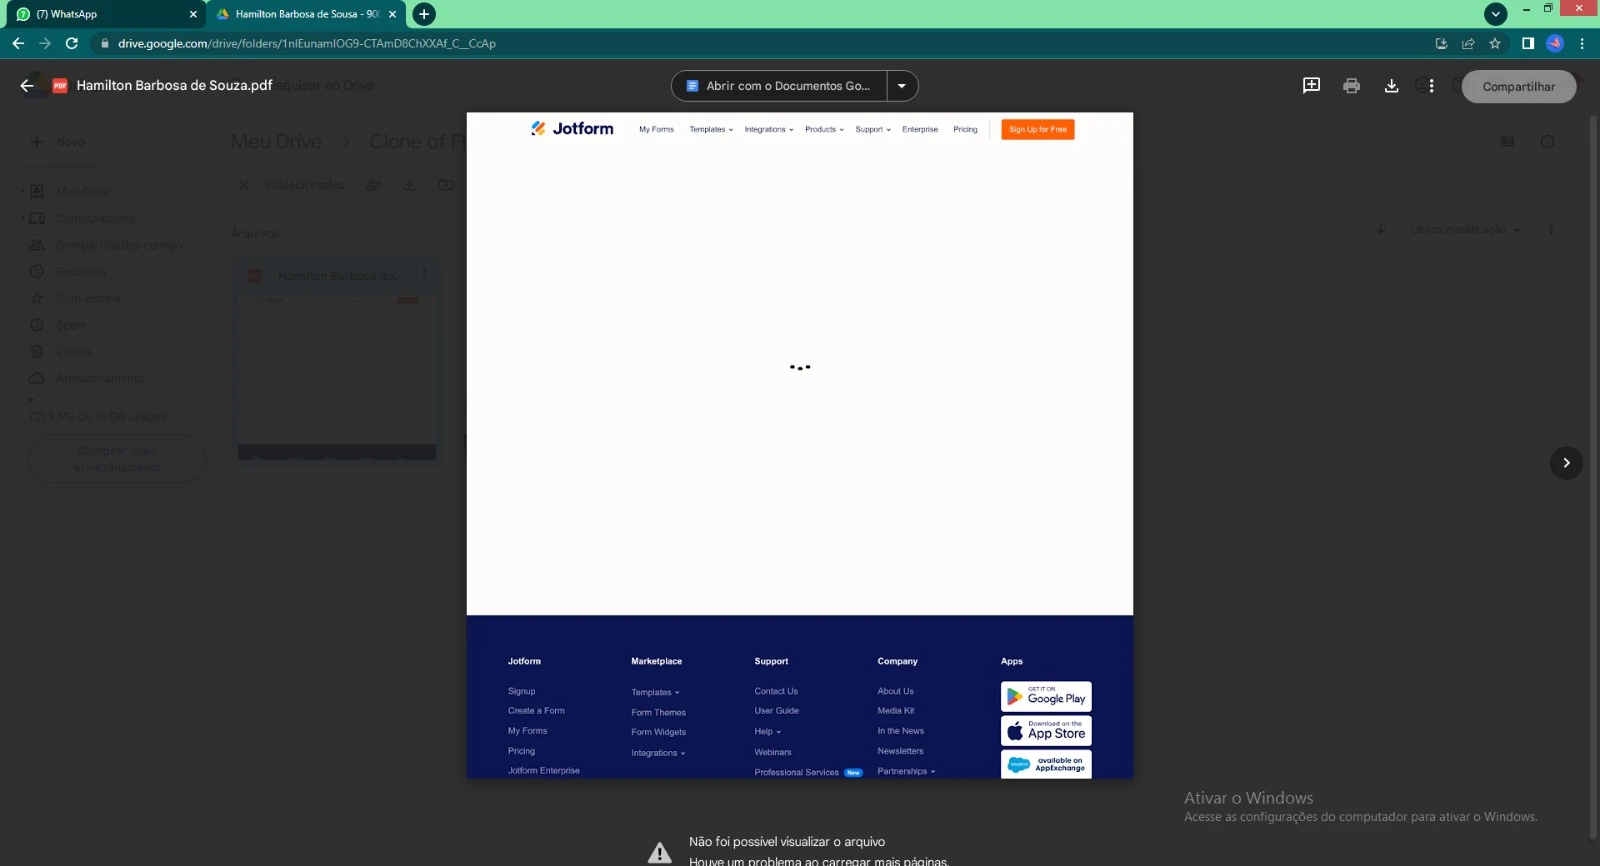This screenshot has width=1600, height=866.
Task: Click the file name Hamilton Barbosa de Souza.pdf
Action: (x=174, y=86)
